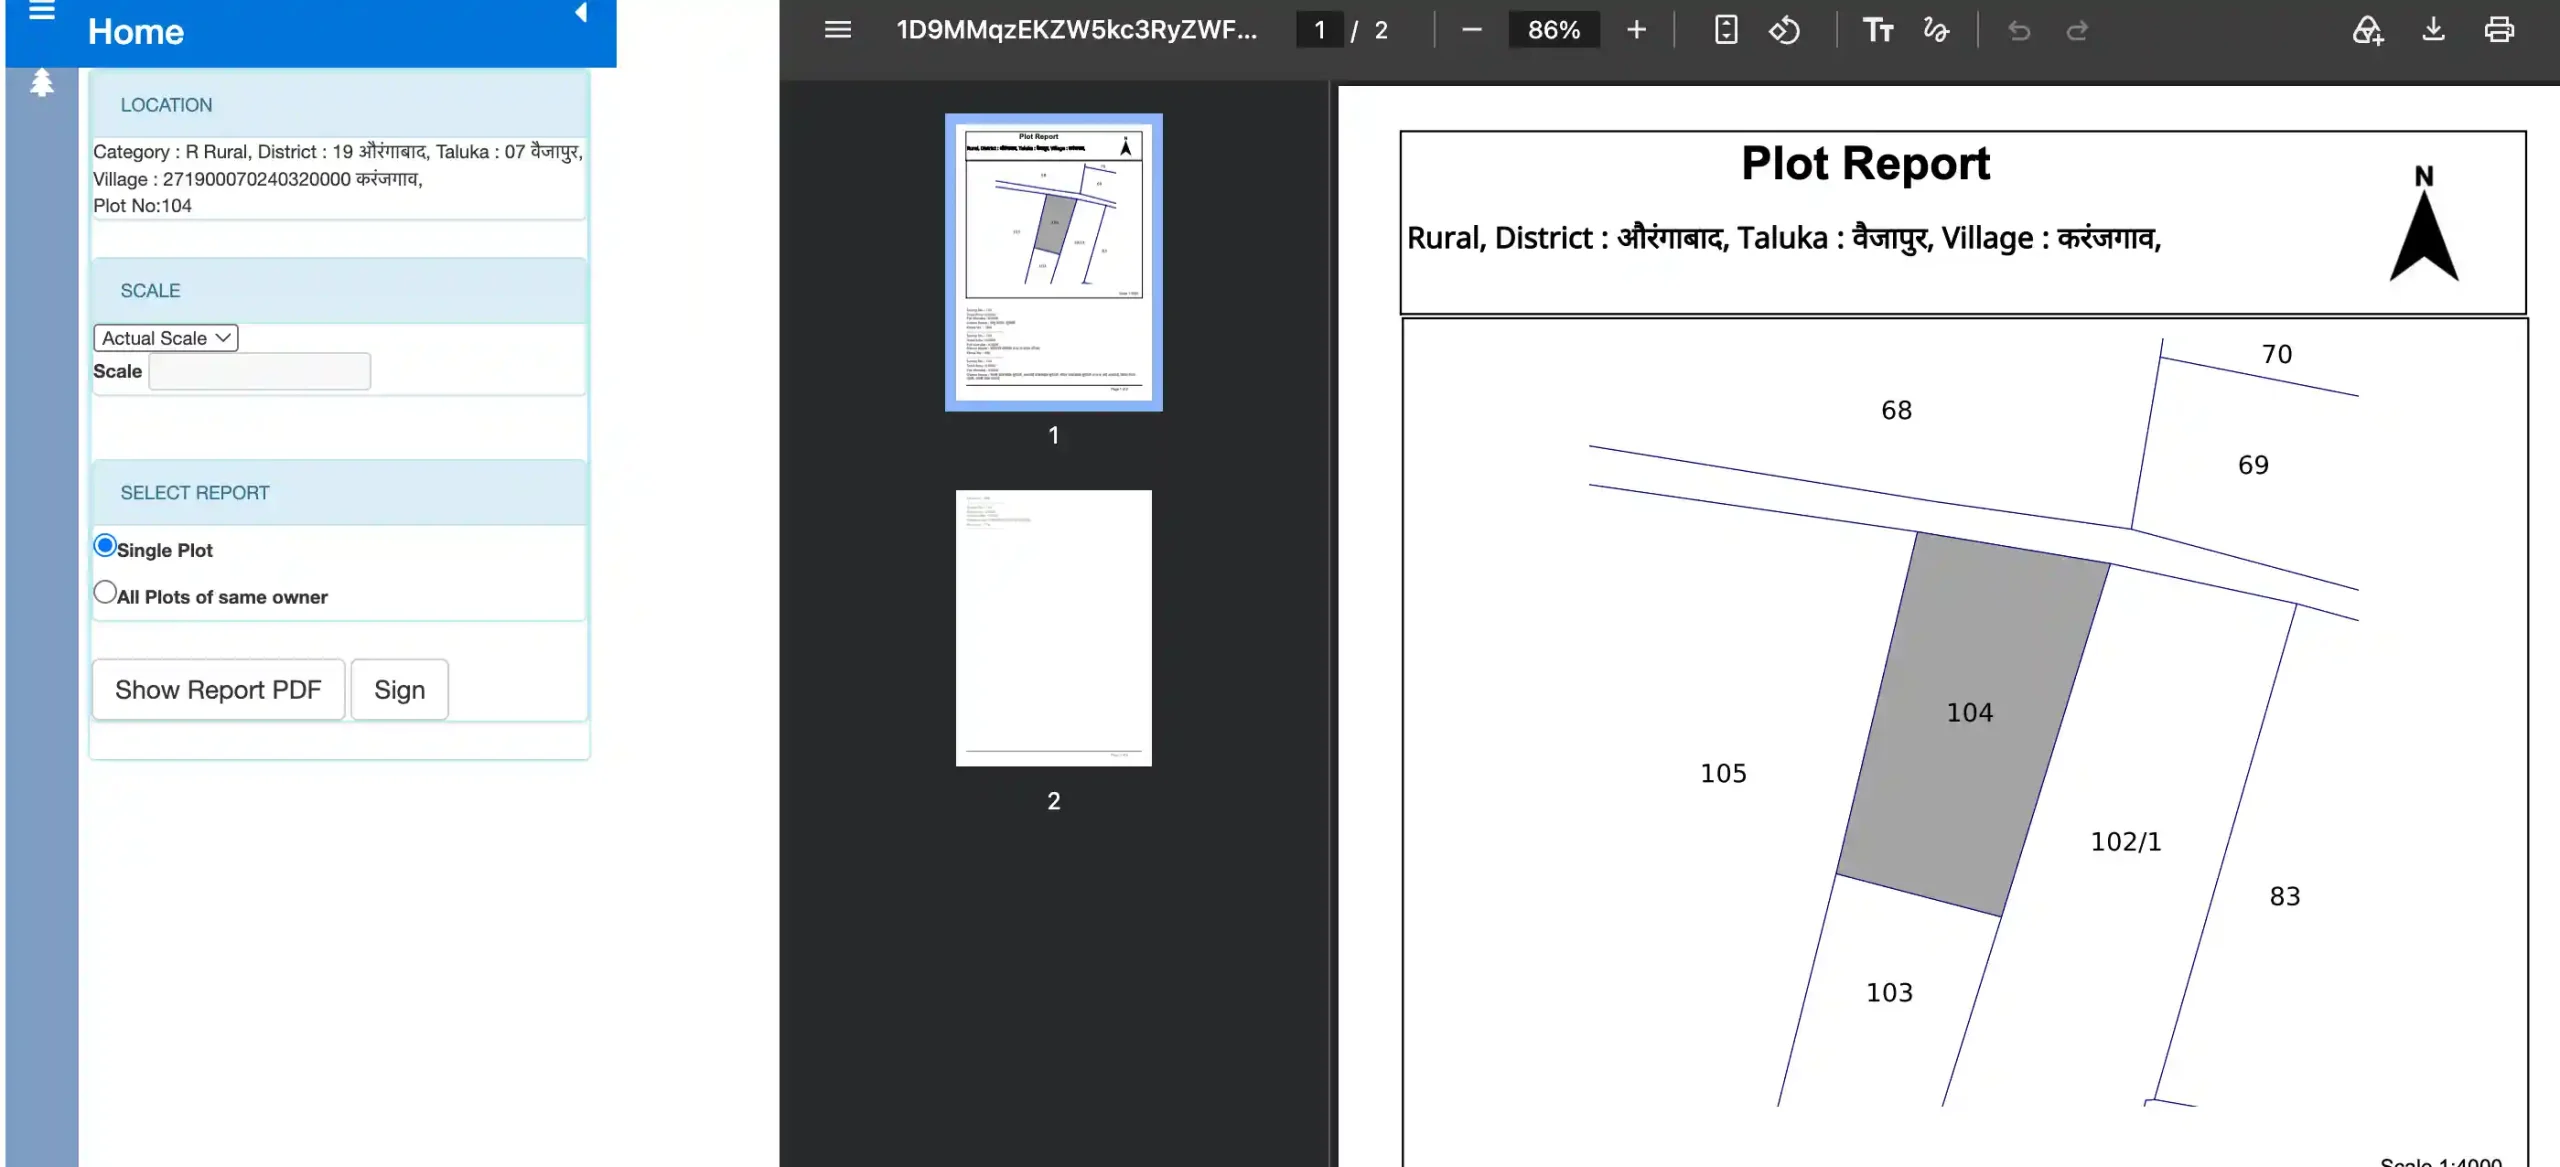Image resolution: width=2560 pixels, height=1167 pixels.
Task: Click the plot label 69 on the map
Action: (x=2254, y=465)
